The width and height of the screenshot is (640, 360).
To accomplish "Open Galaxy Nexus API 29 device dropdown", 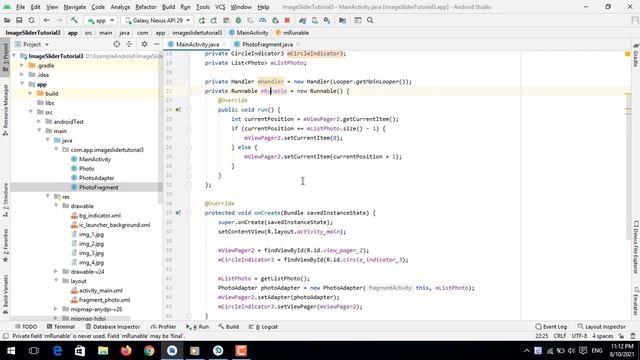I will click(x=158, y=20).
